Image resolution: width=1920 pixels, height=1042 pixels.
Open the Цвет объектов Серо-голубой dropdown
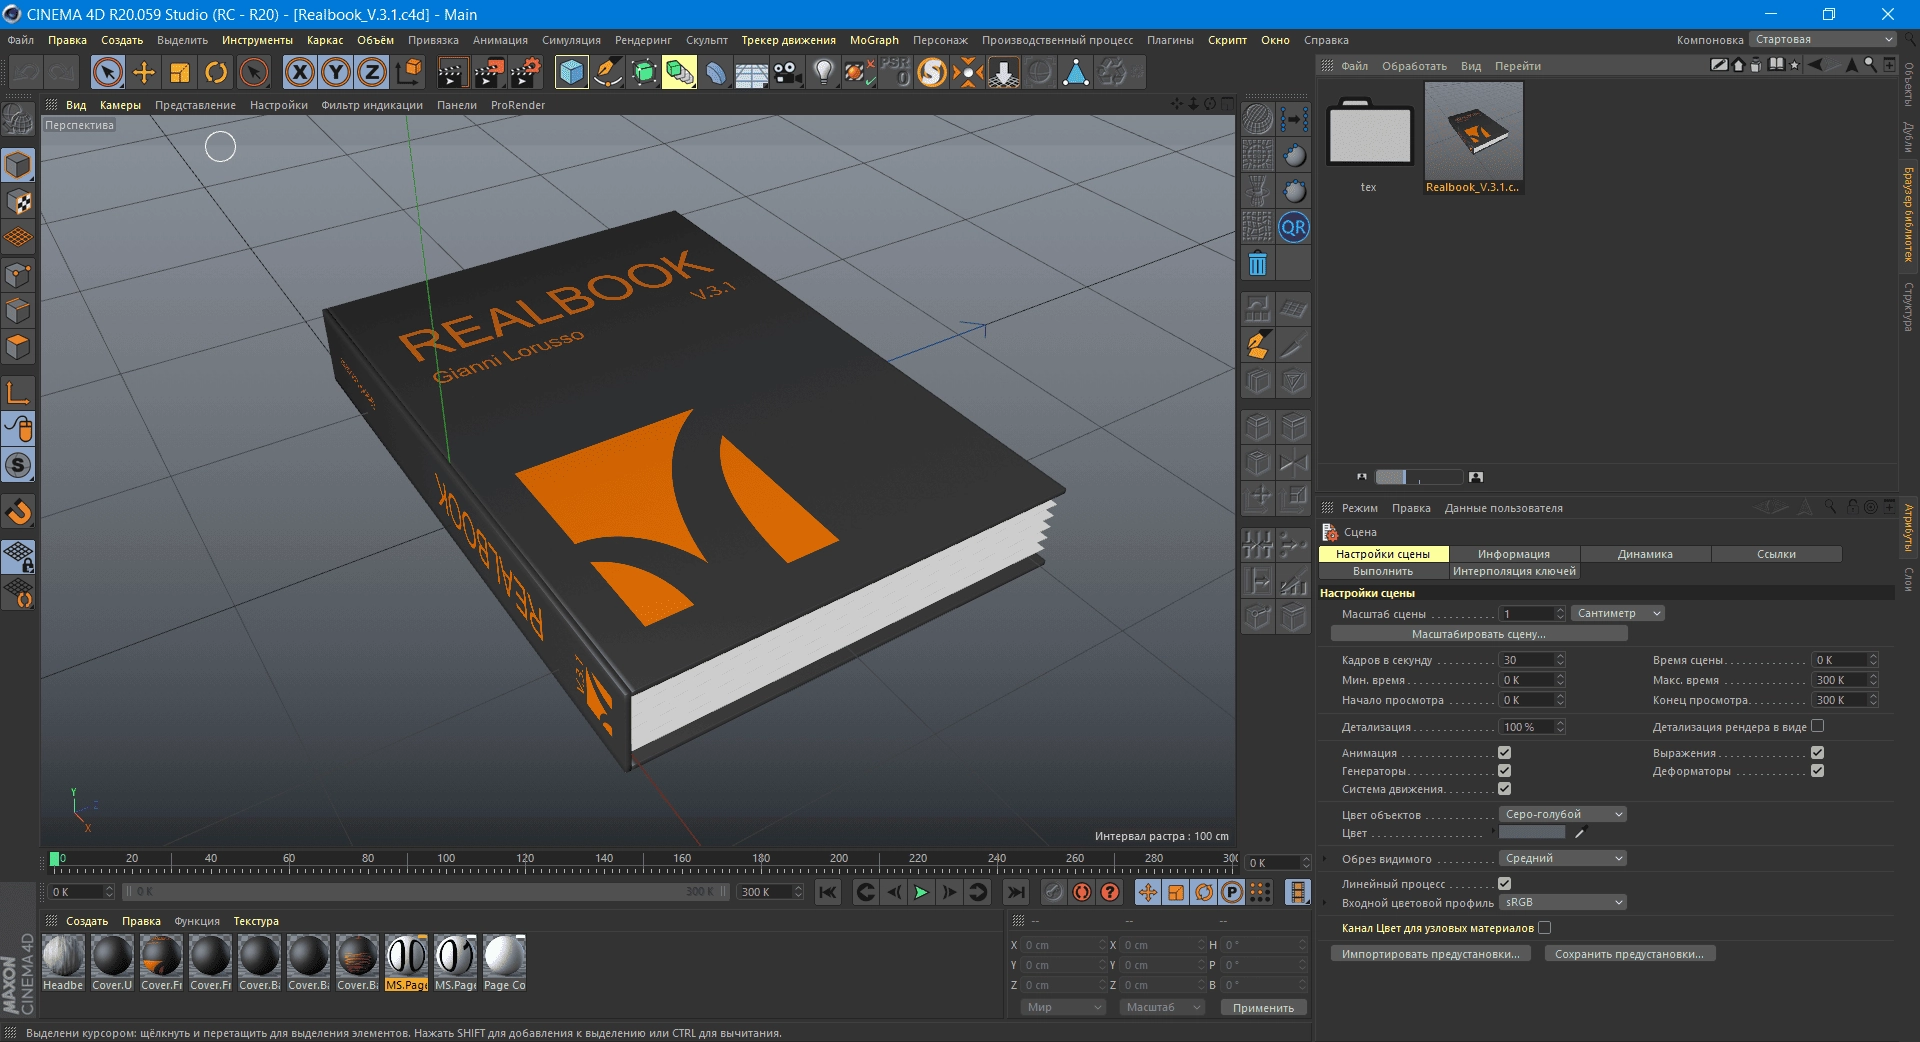1562,815
